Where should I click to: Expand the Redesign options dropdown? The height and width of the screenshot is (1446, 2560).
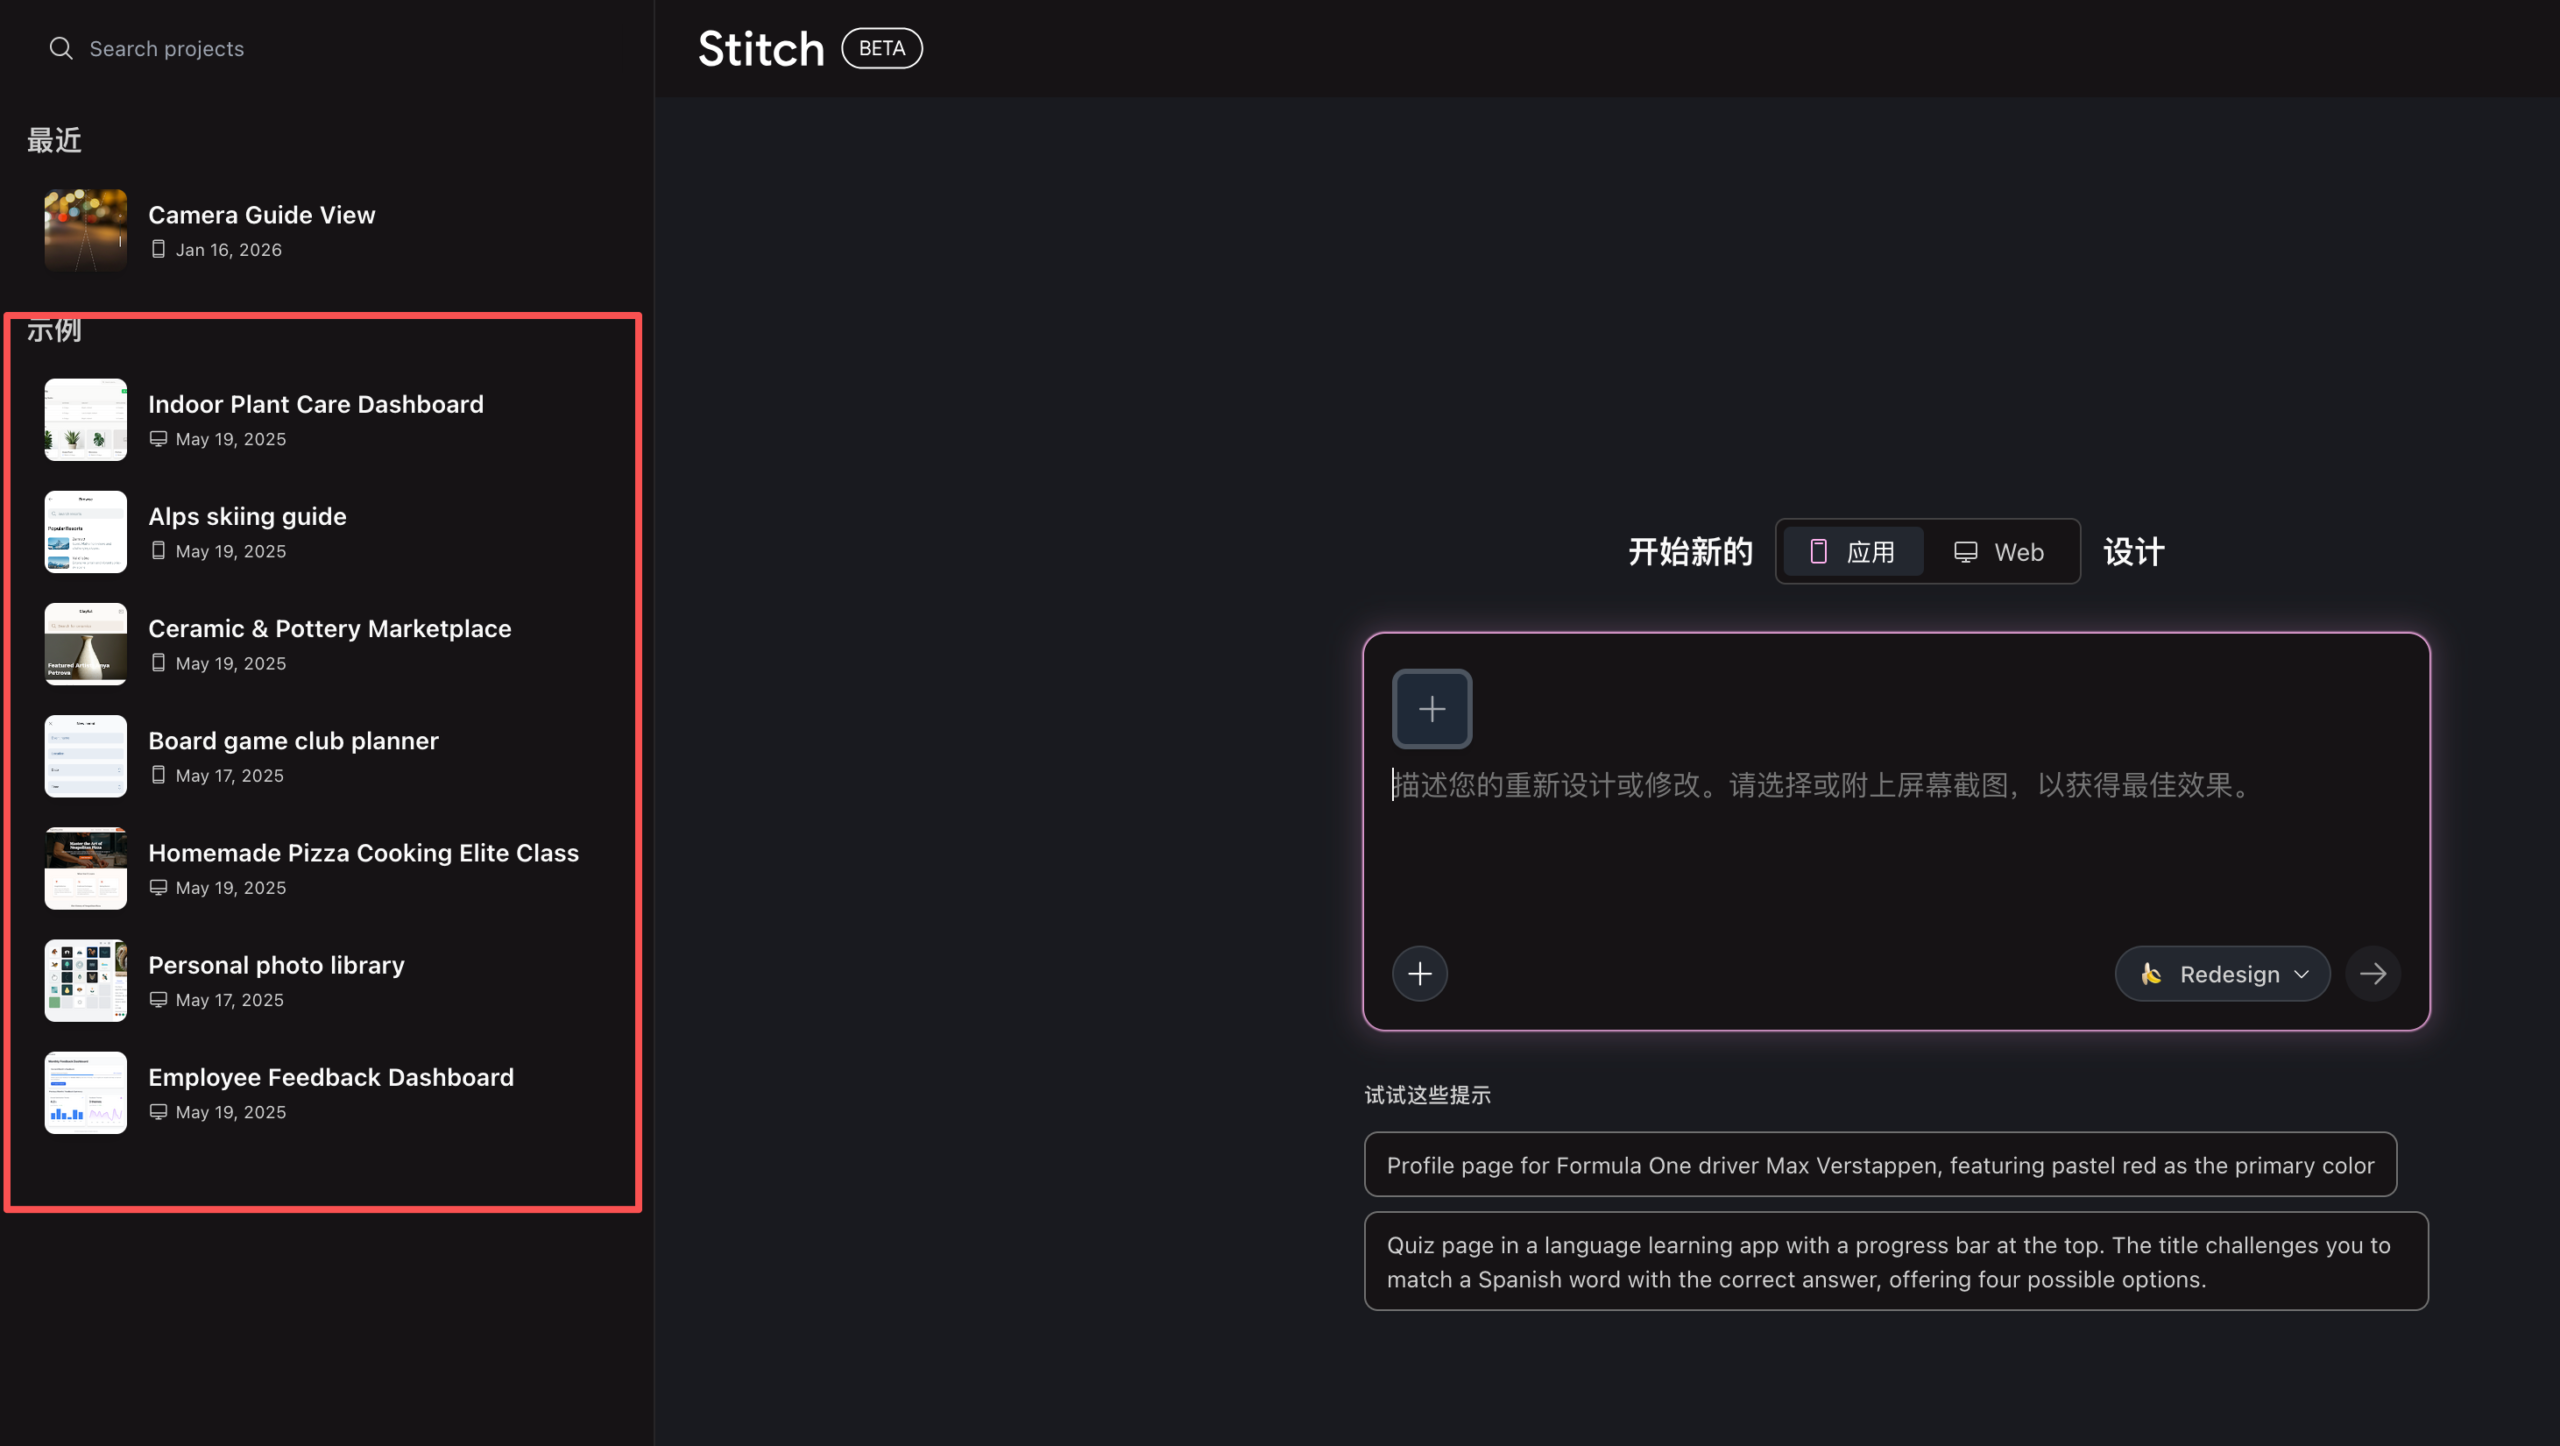coord(2302,973)
